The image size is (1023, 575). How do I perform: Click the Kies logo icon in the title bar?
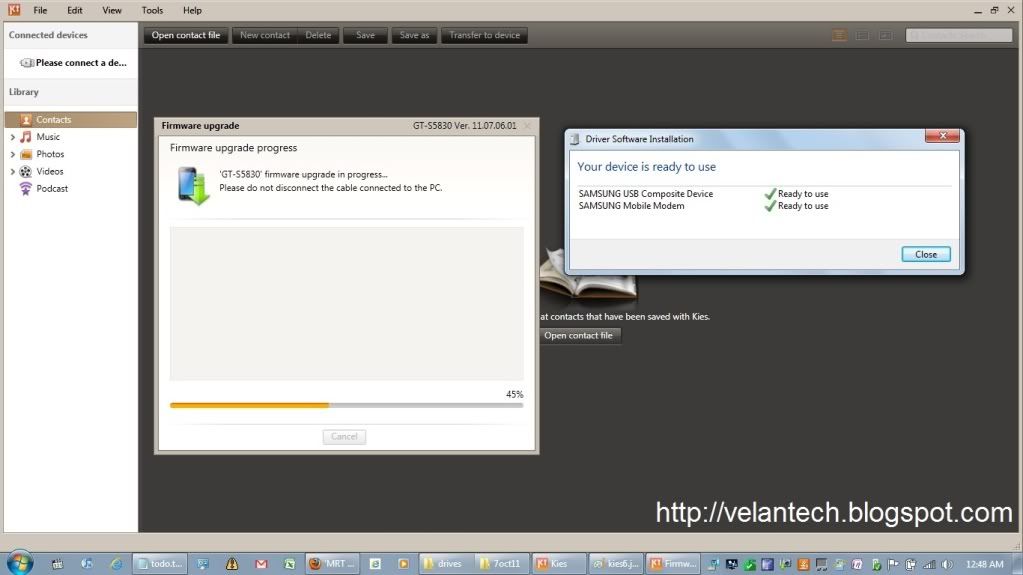[x=14, y=10]
